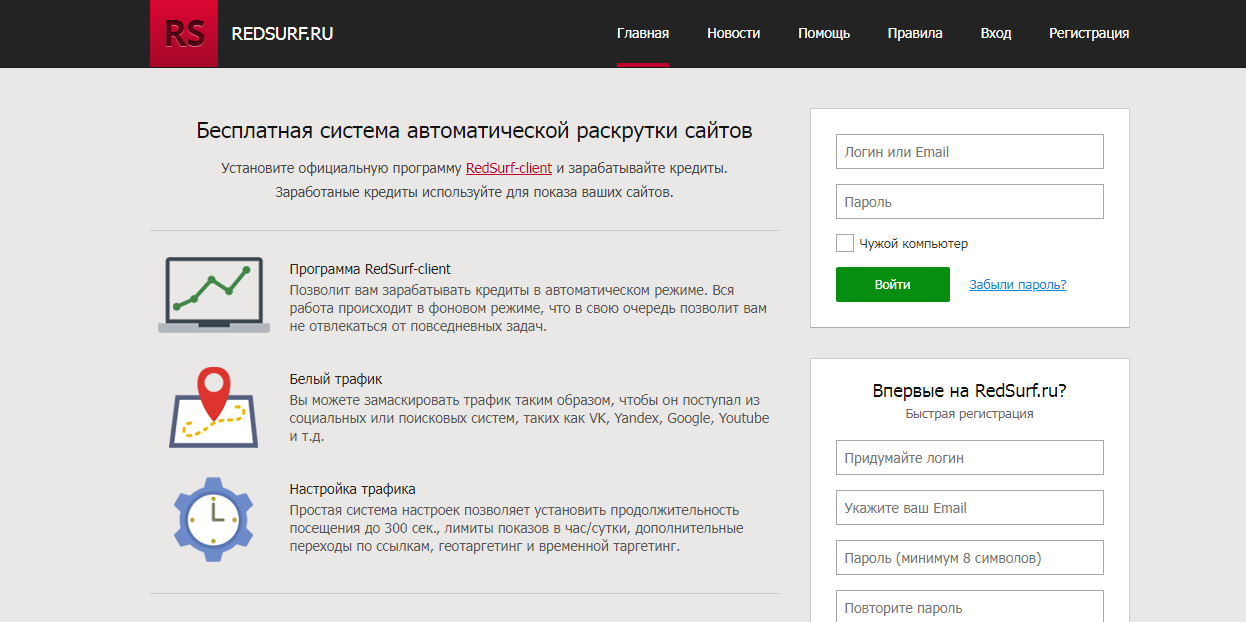The width and height of the screenshot is (1246, 622).
Task: Click the laptop chart icon for RedSurf-client
Action: click(x=214, y=295)
